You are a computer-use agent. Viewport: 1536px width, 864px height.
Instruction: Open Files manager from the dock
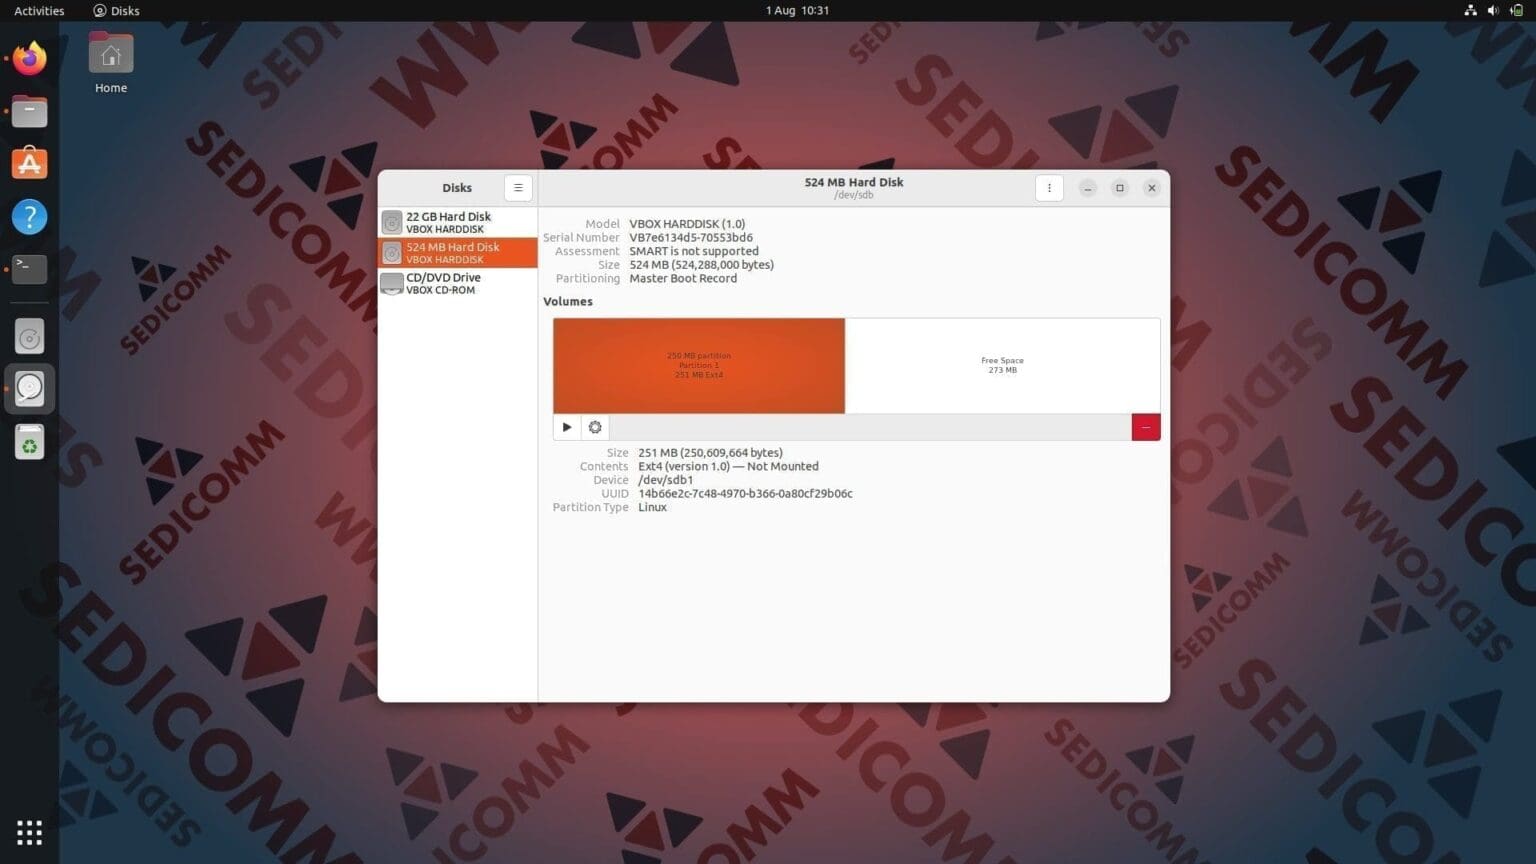click(x=29, y=111)
